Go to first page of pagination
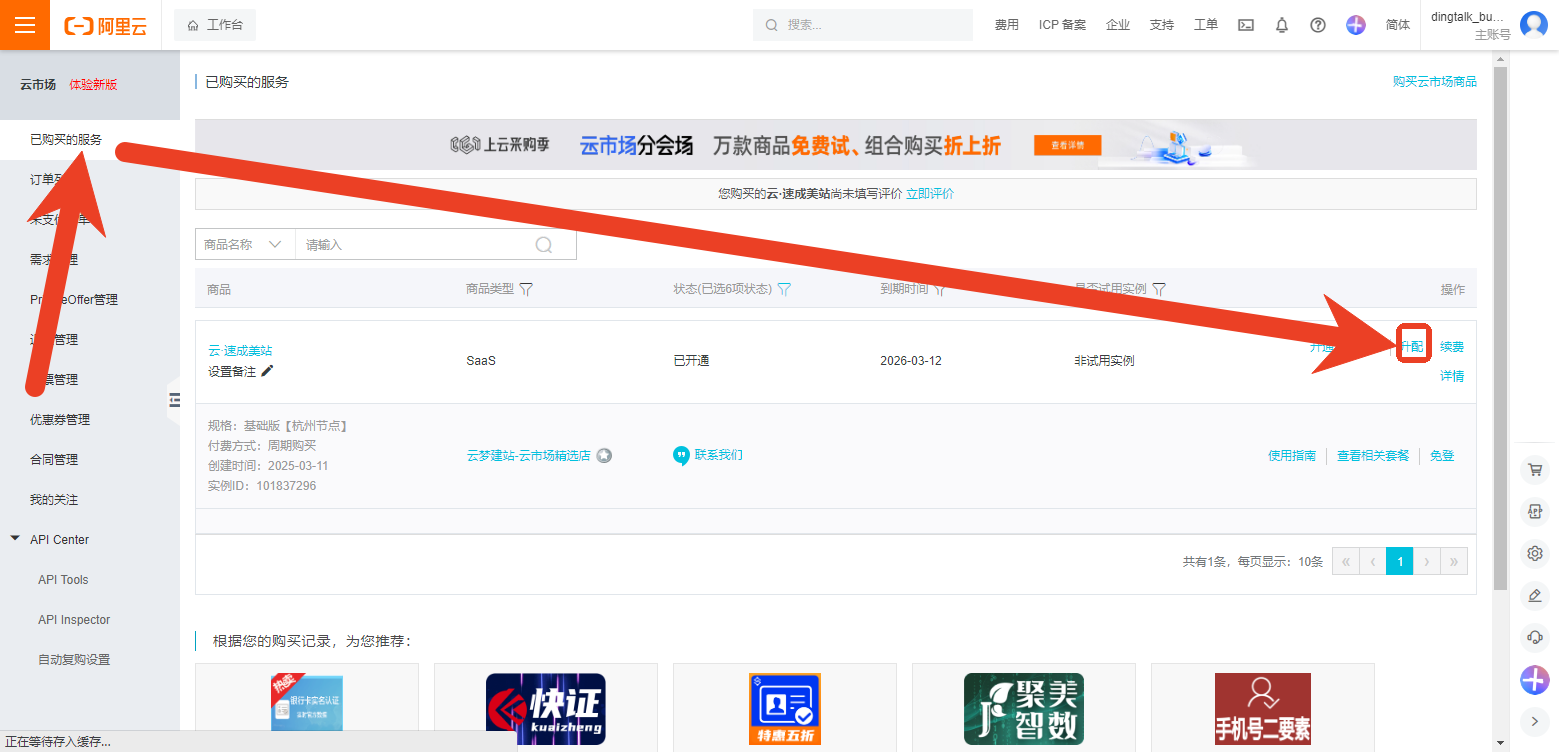 point(1346,562)
